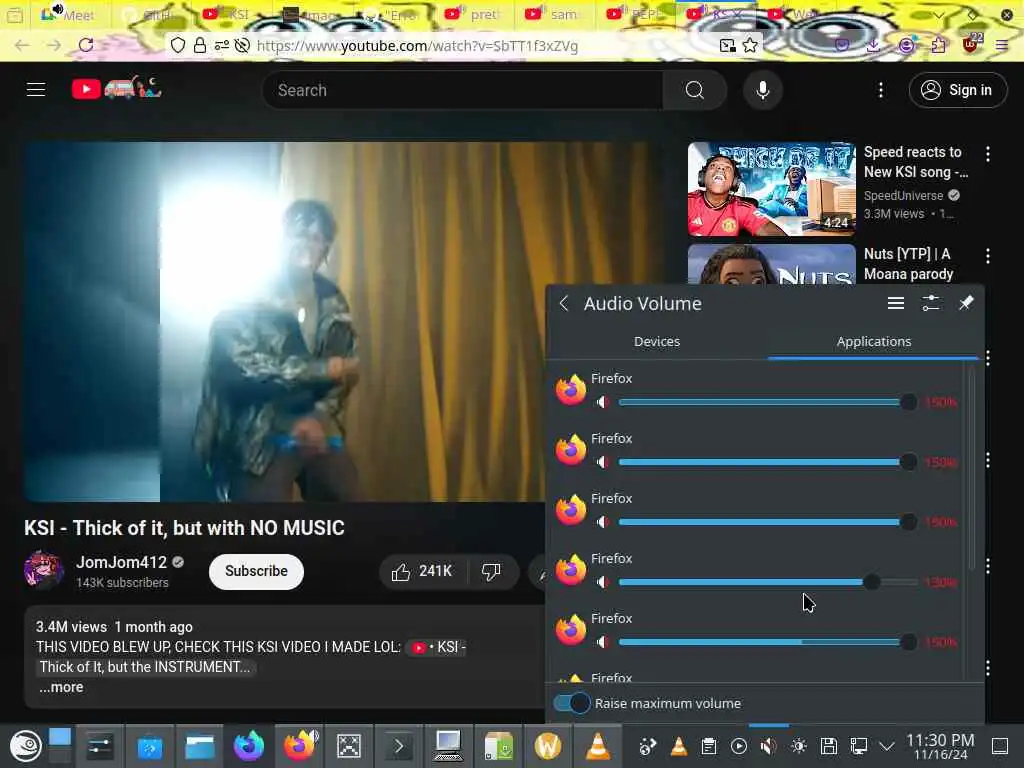The width and height of the screenshot is (1024, 768).
Task: Pin the Audio Volume popup open
Action: click(966, 303)
